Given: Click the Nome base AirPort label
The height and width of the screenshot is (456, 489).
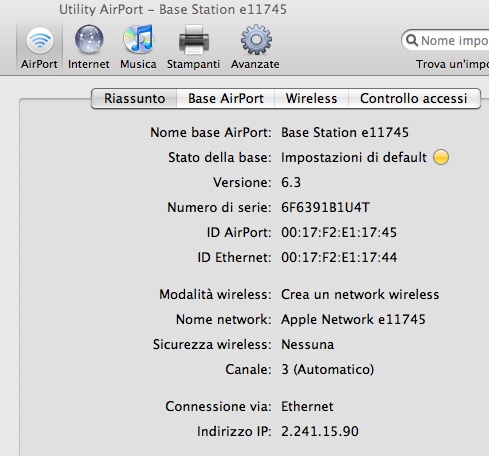Looking at the screenshot, I should click(x=211, y=133).
